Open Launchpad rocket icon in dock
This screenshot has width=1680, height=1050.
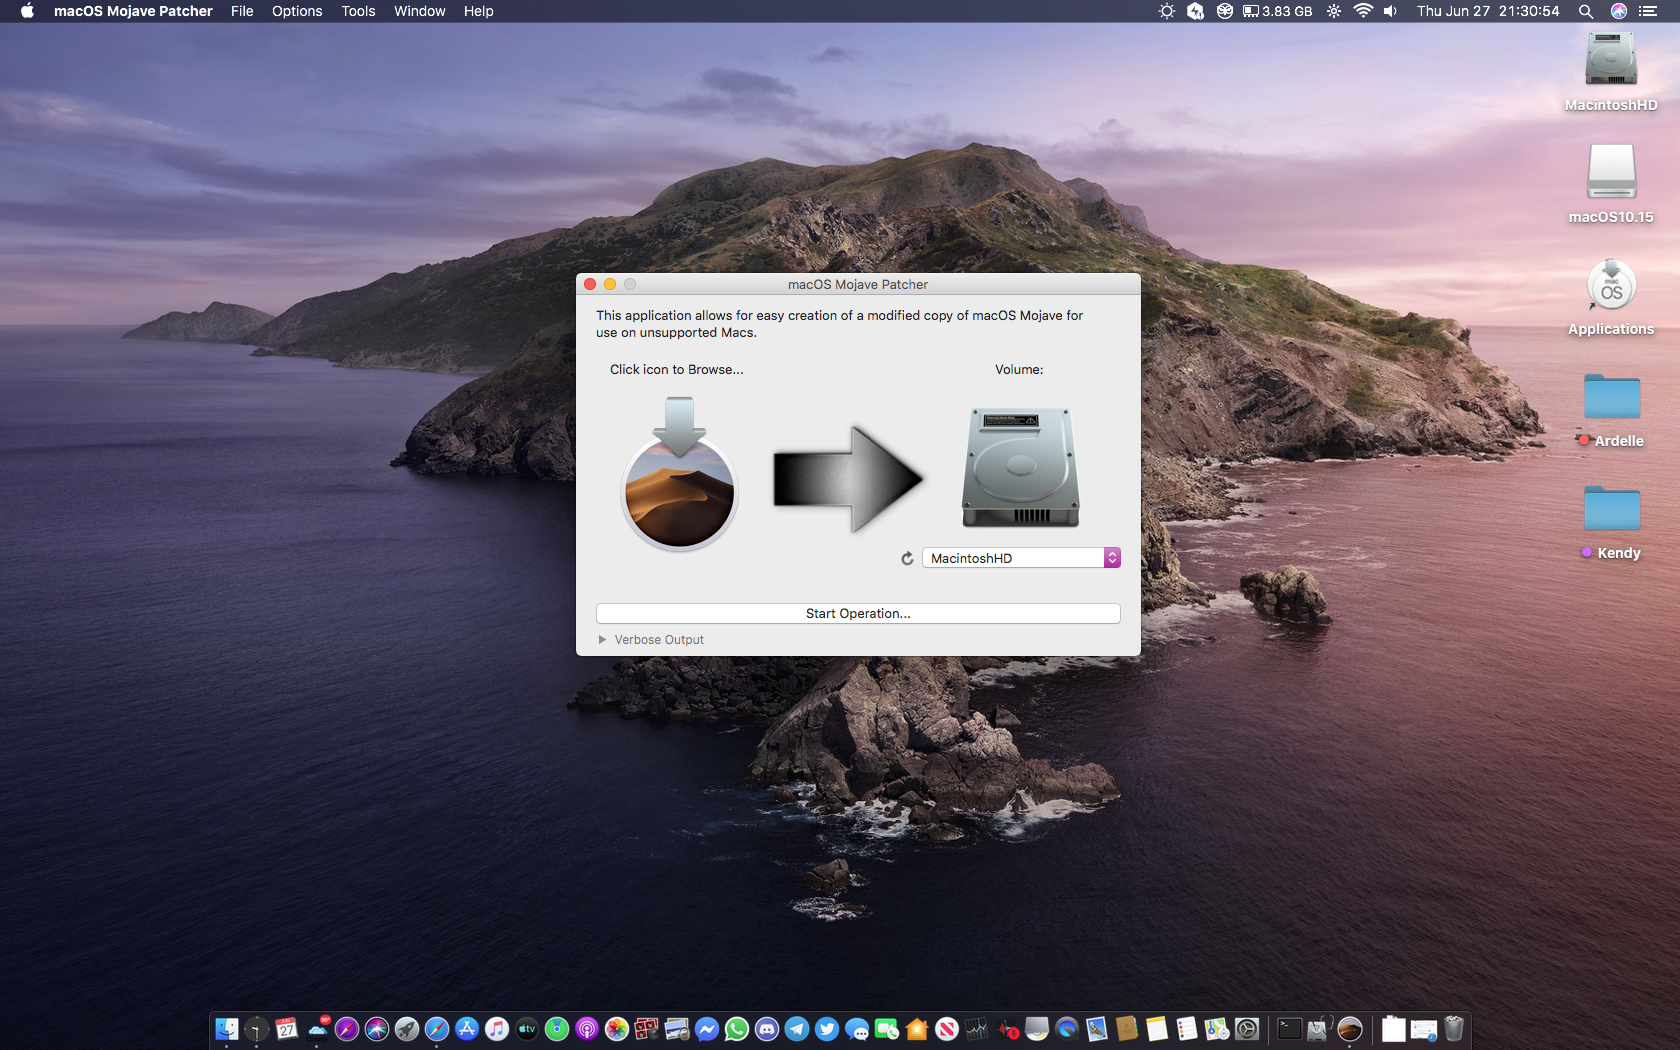407,1028
